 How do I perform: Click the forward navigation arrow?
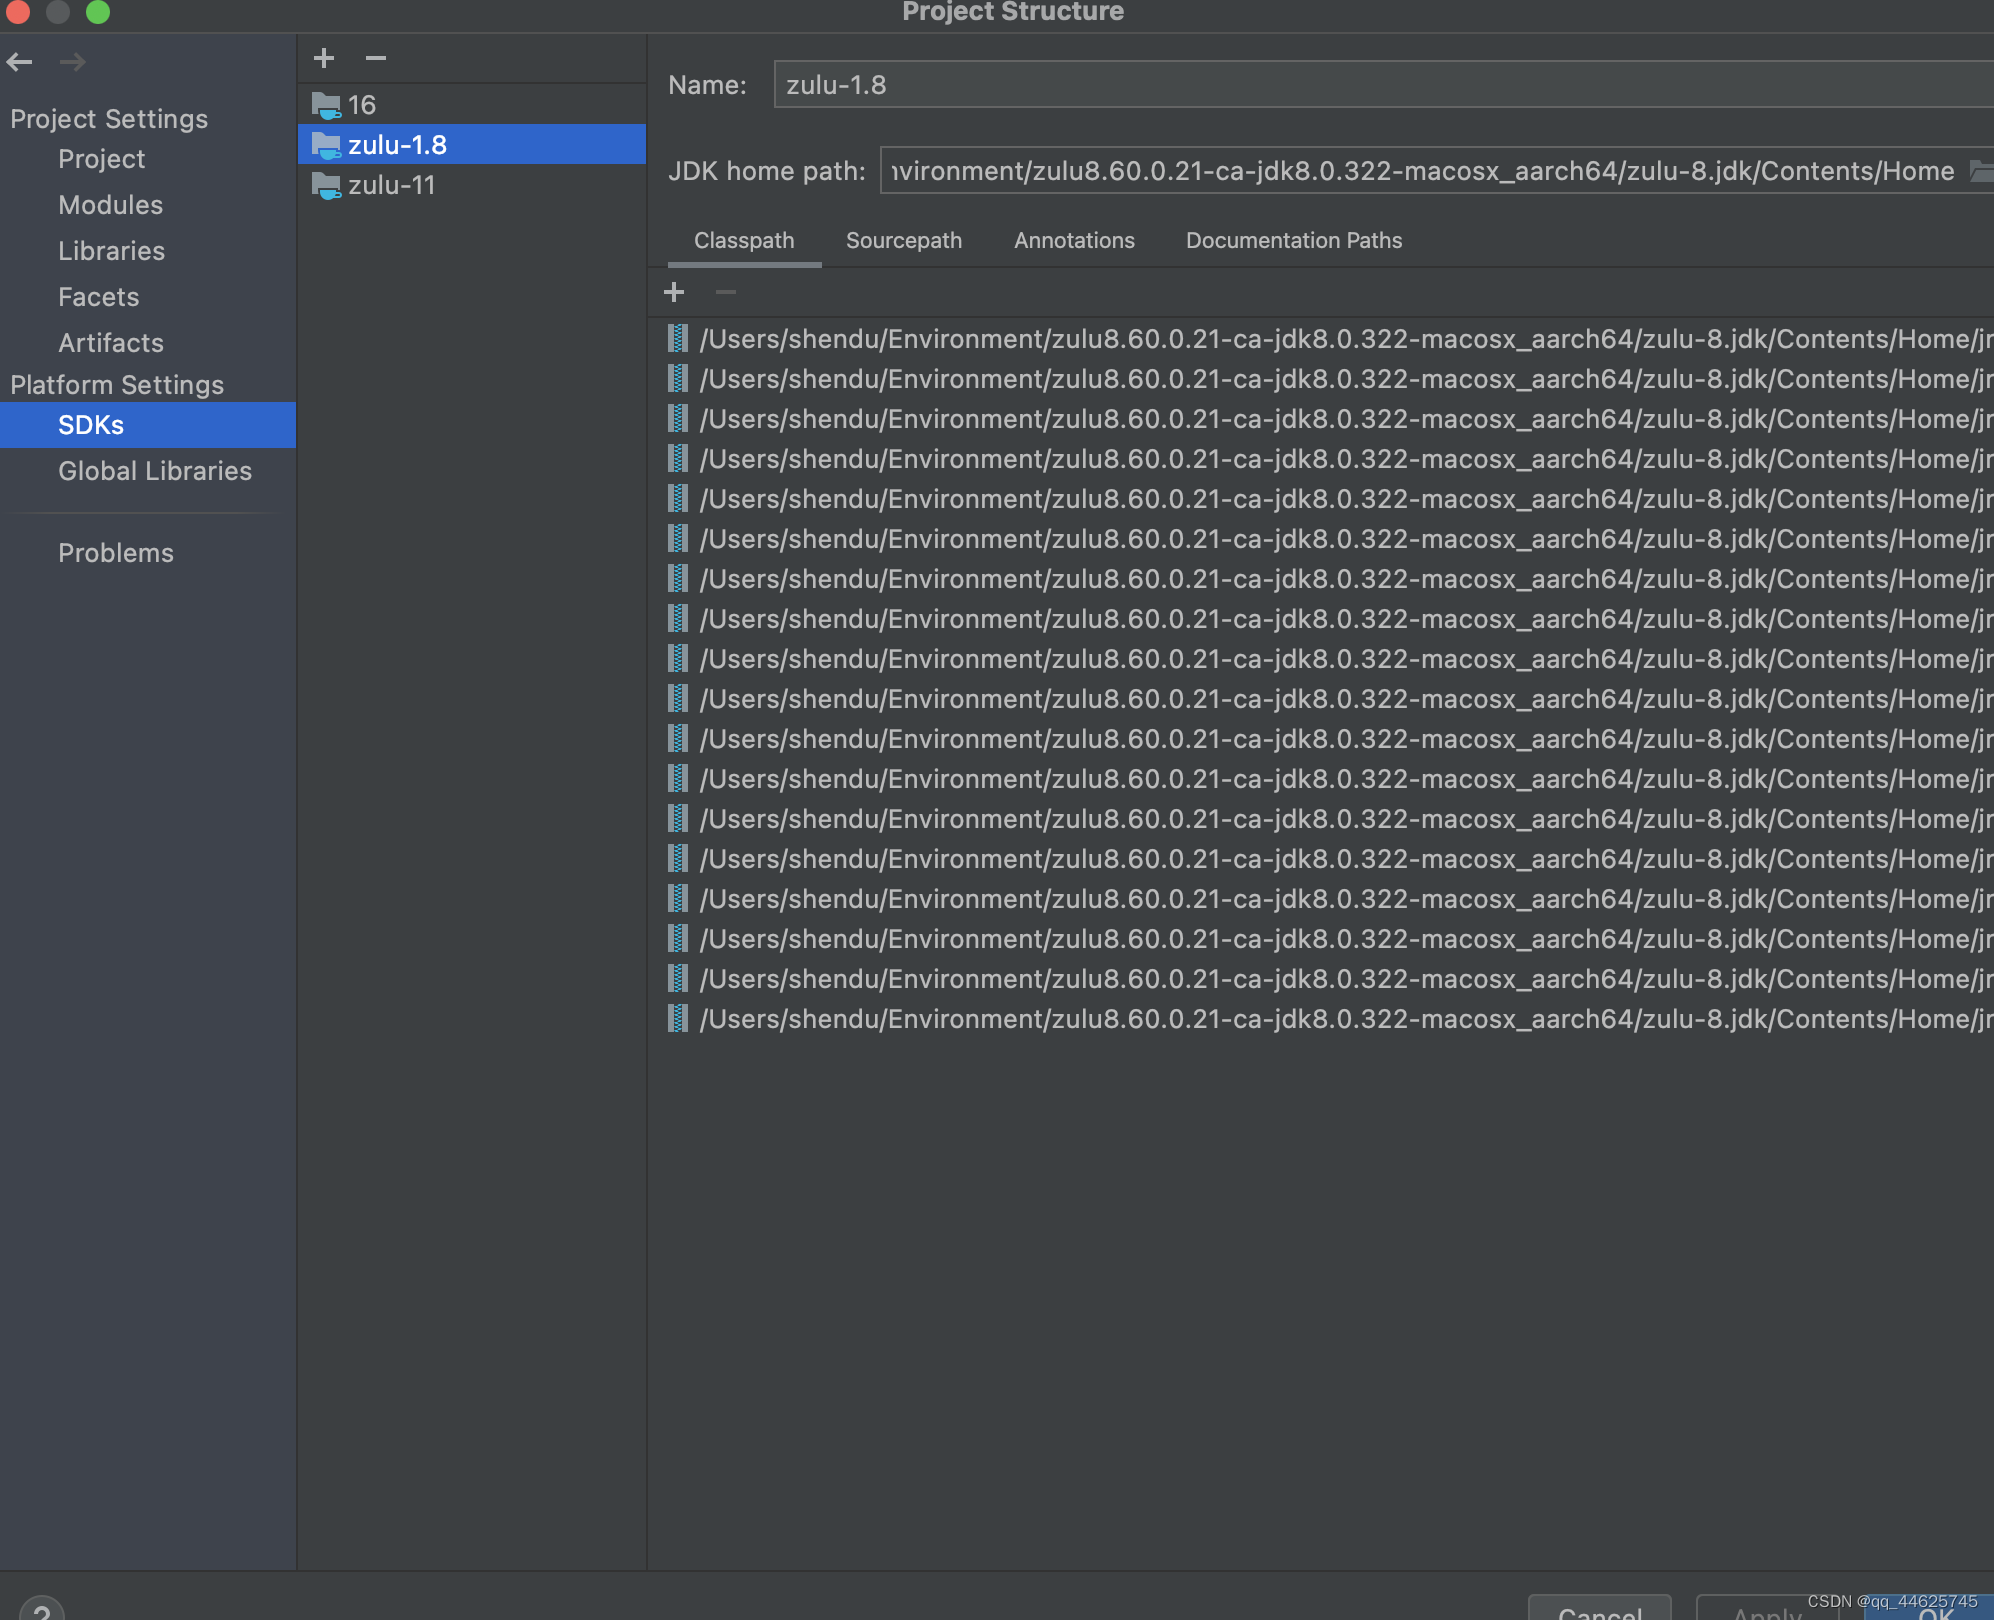pos(72,62)
